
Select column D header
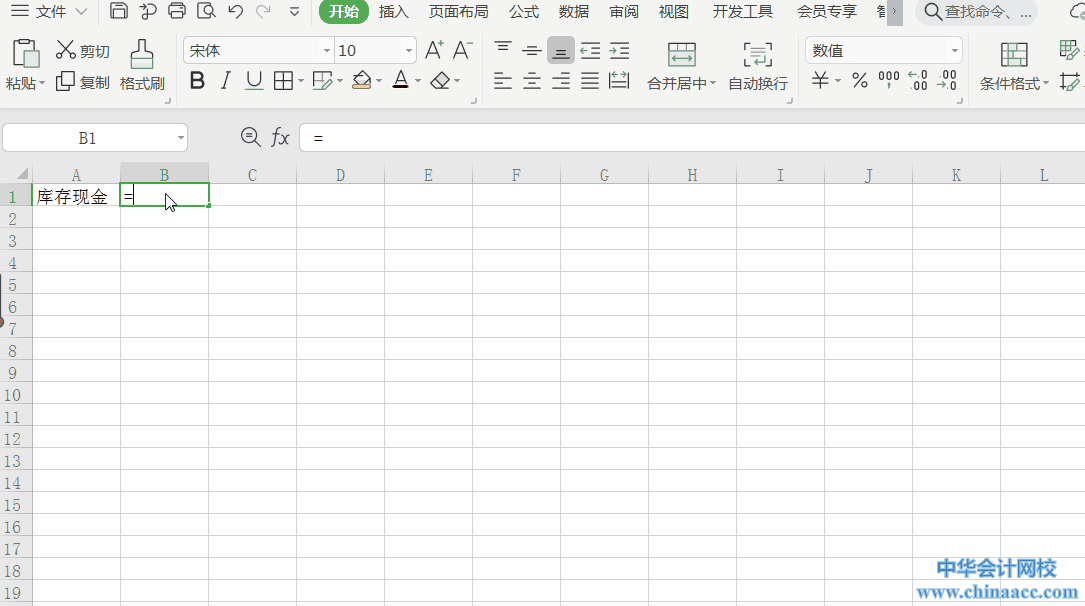(x=340, y=174)
